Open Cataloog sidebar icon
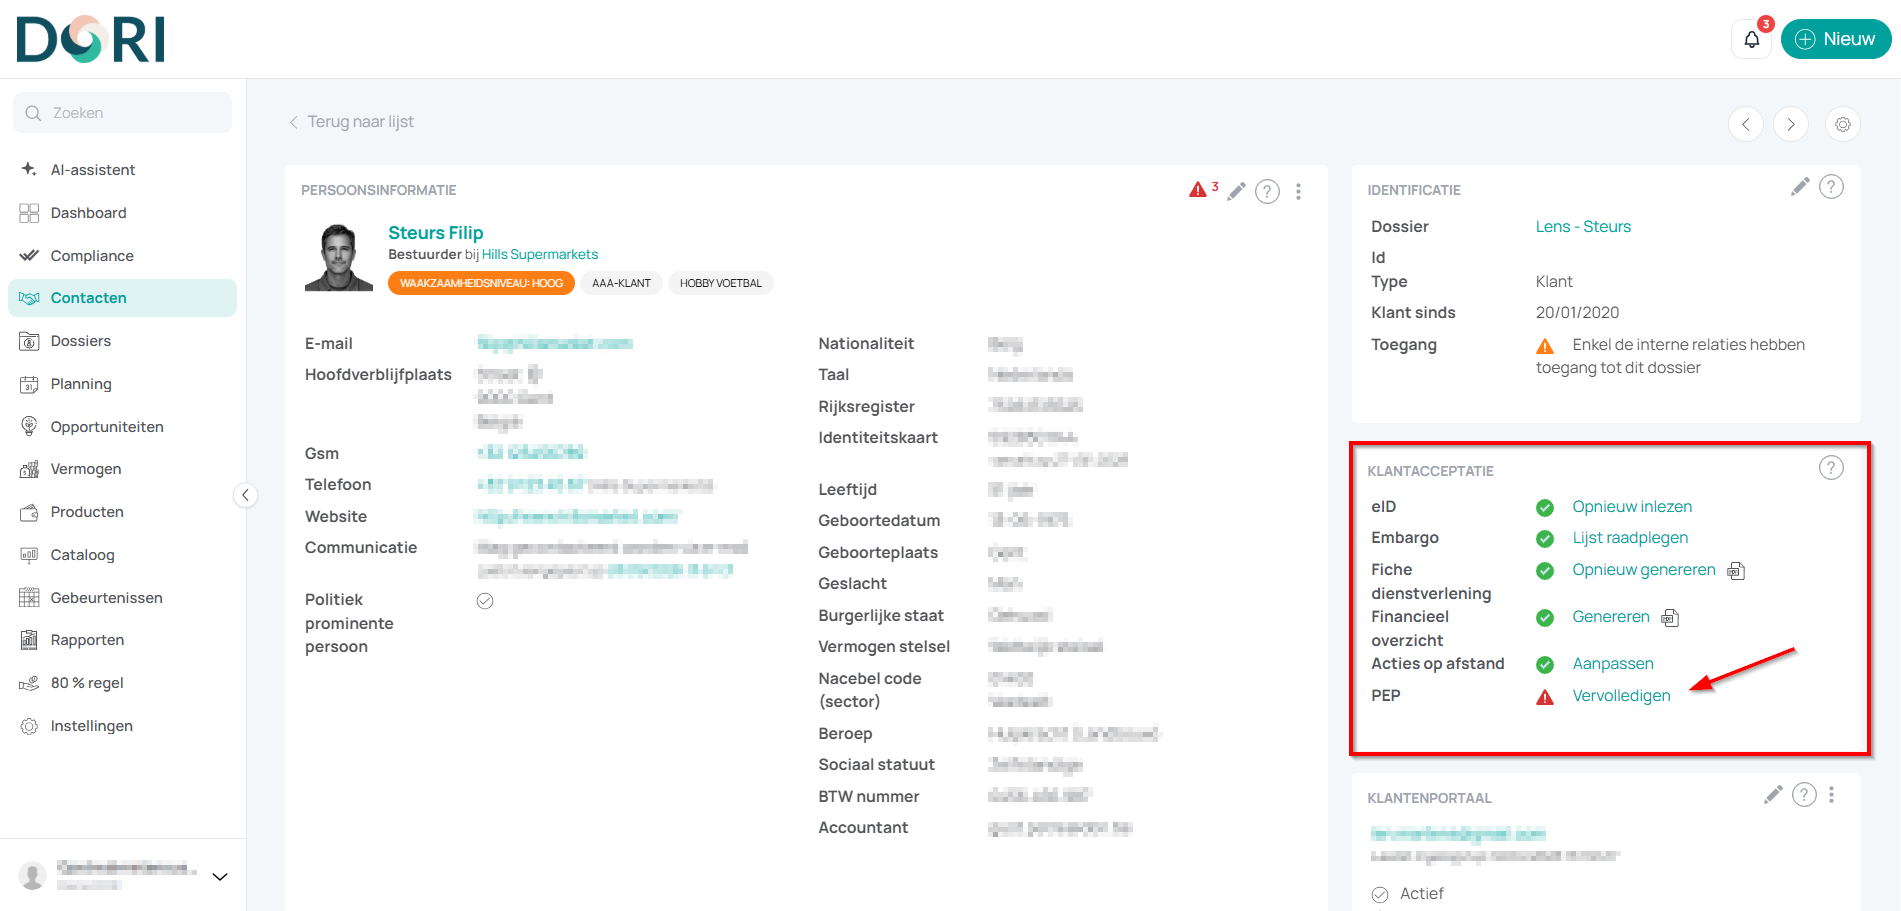 29,555
